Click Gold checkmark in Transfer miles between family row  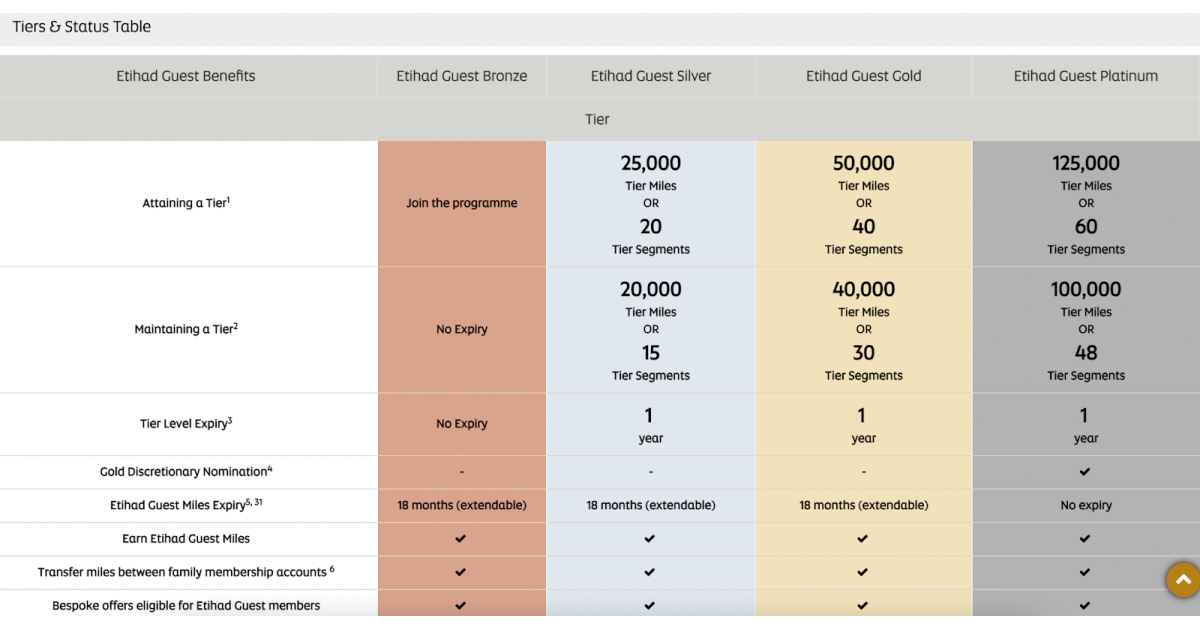pos(863,572)
